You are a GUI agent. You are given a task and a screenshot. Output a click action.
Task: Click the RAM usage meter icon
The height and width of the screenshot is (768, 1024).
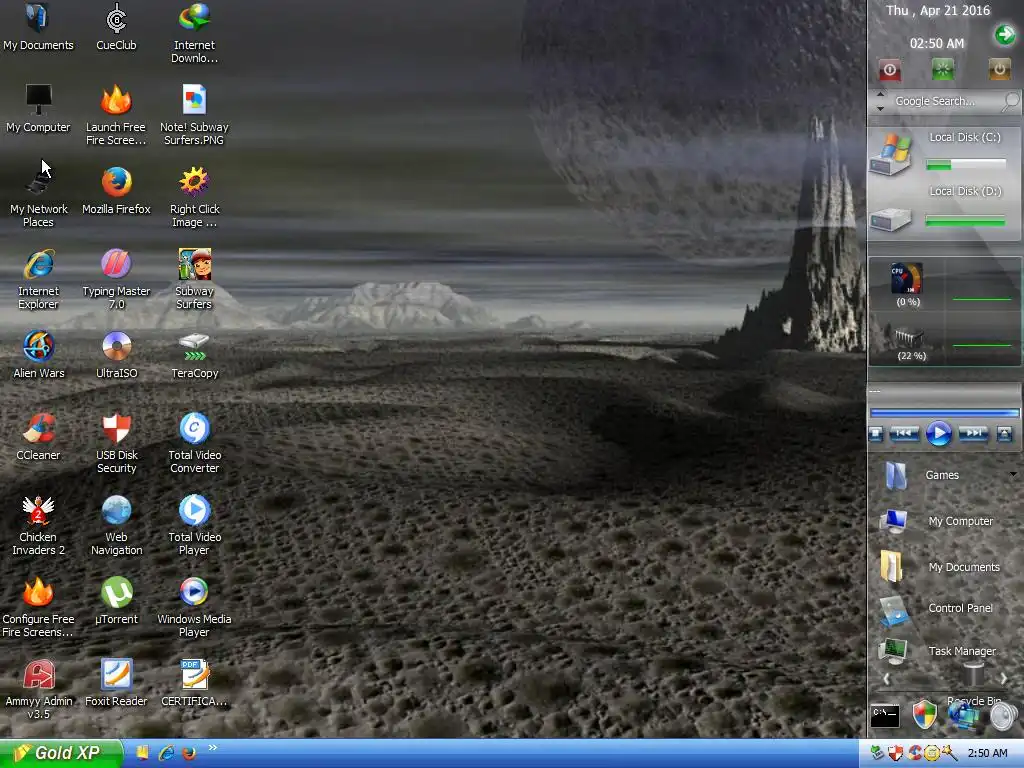pos(908,337)
